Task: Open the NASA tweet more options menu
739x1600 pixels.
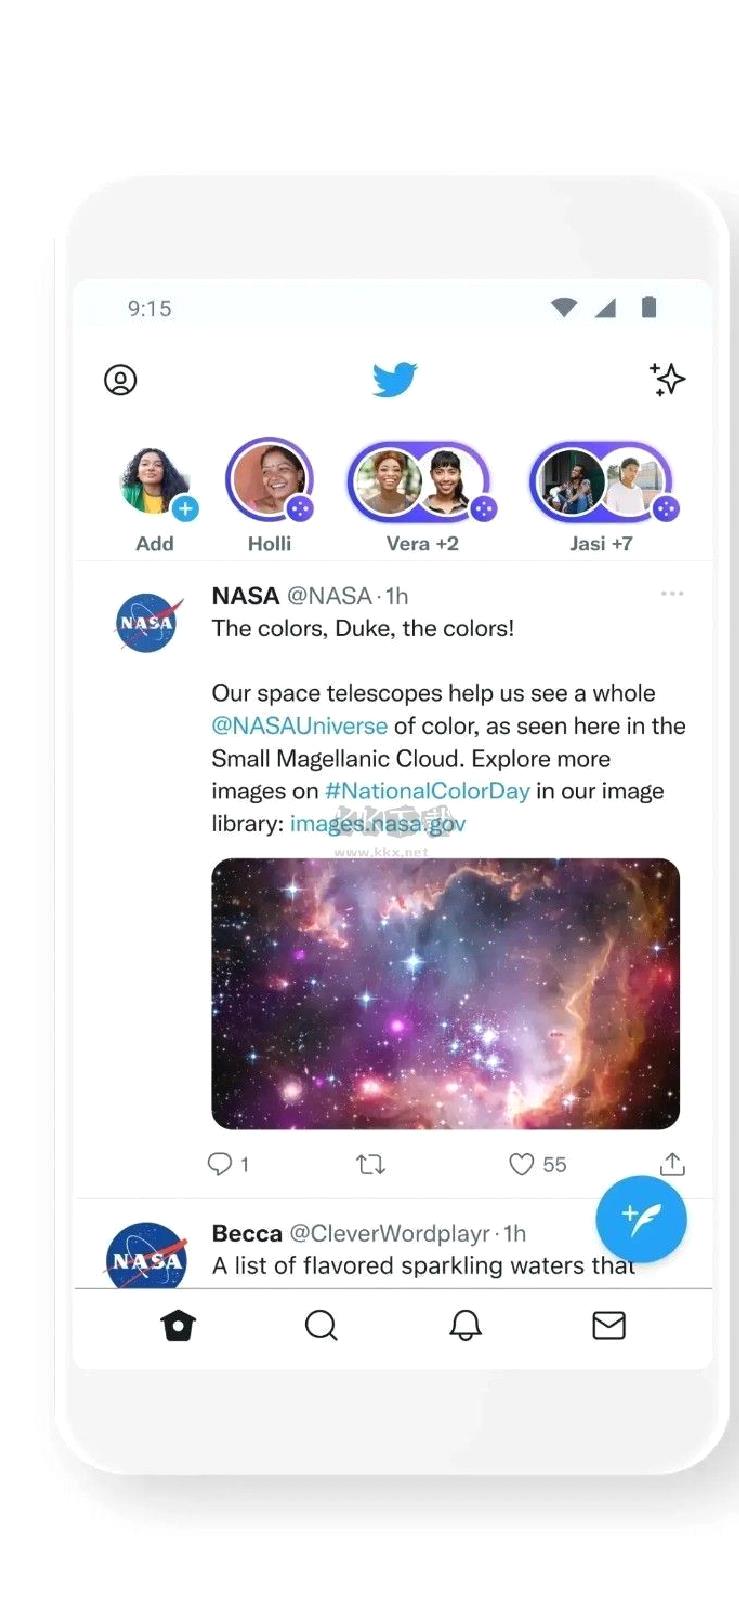Action: [x=672, y=594]
